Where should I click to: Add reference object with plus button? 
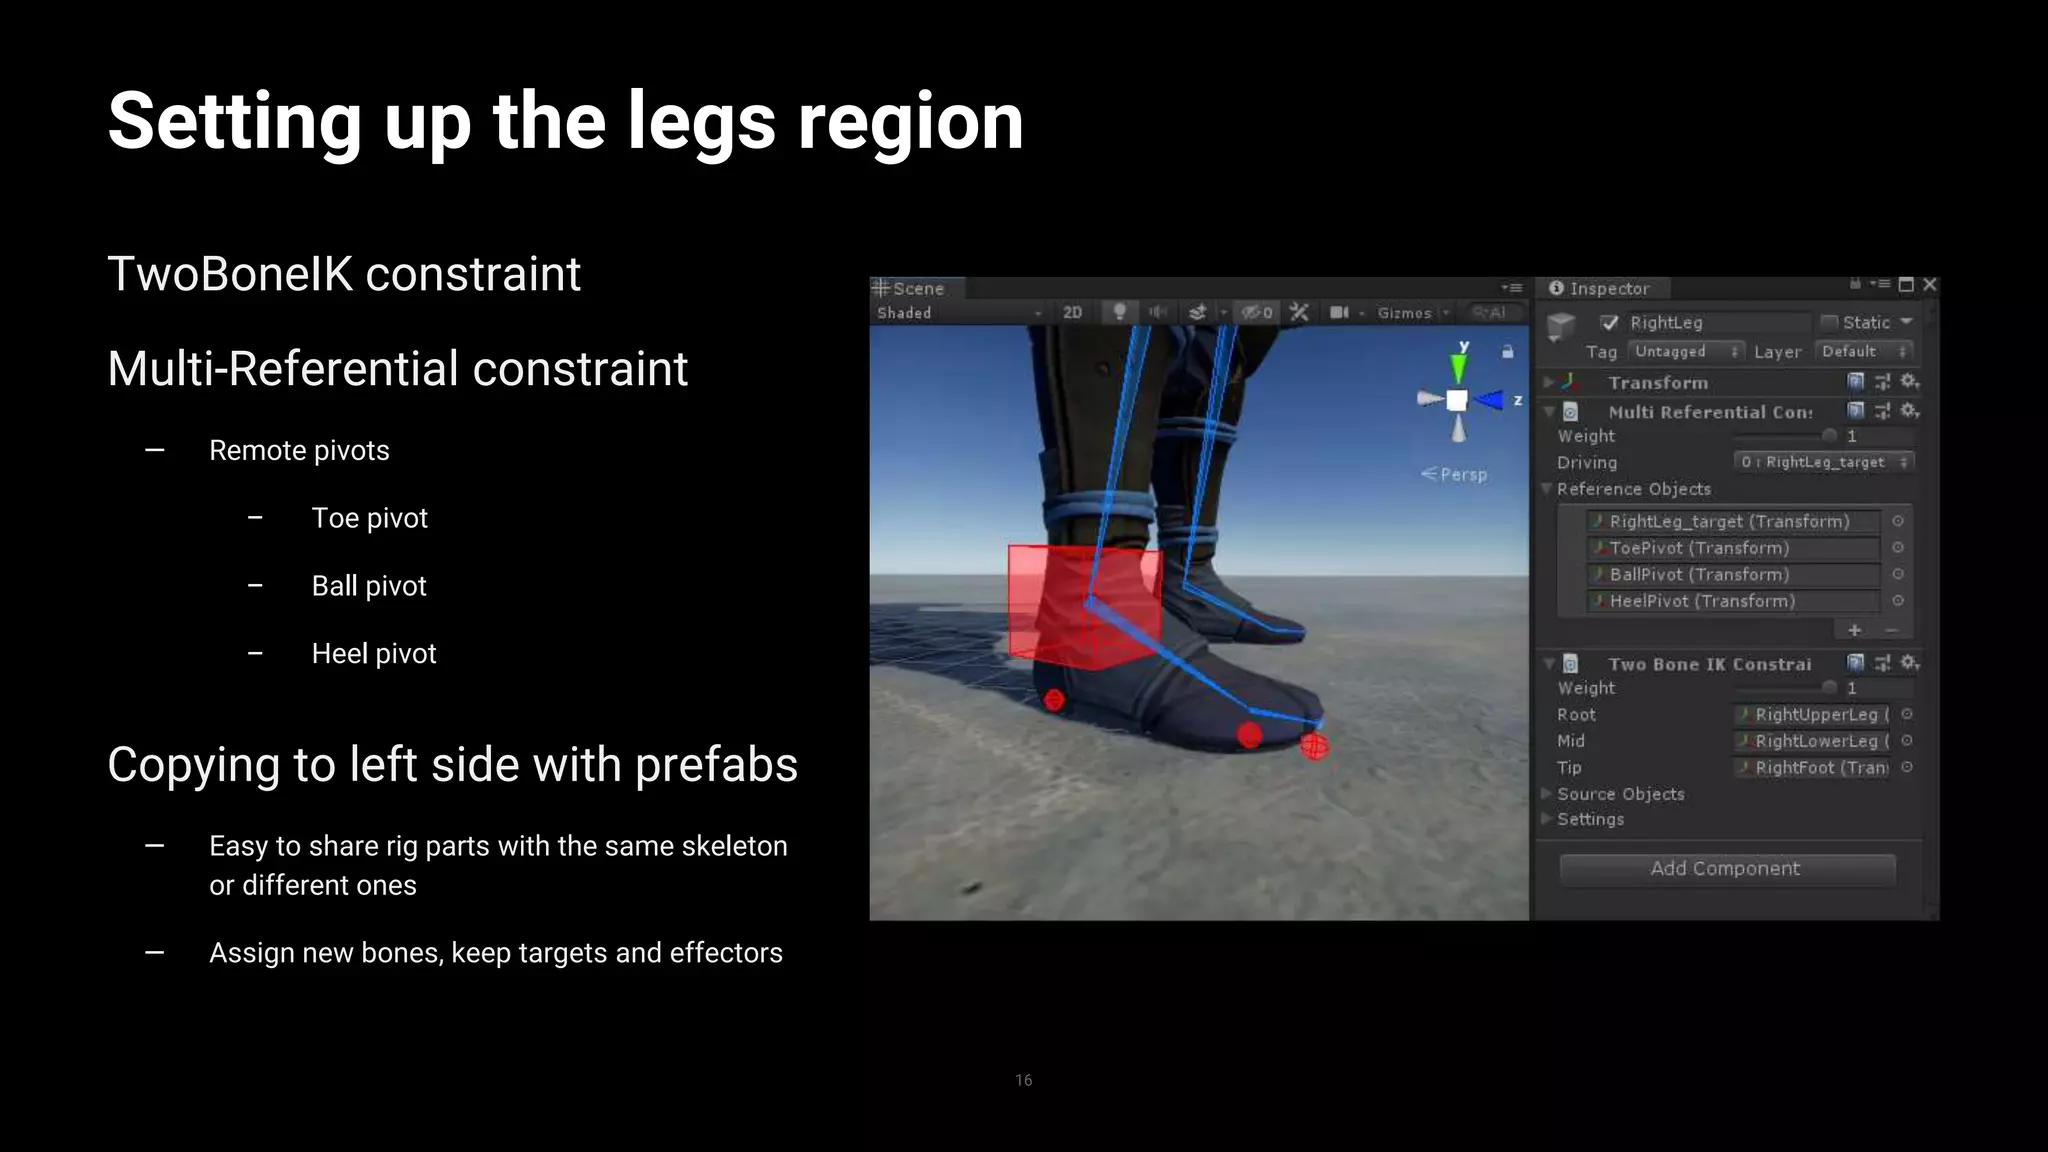click(x=1854, y=630)
